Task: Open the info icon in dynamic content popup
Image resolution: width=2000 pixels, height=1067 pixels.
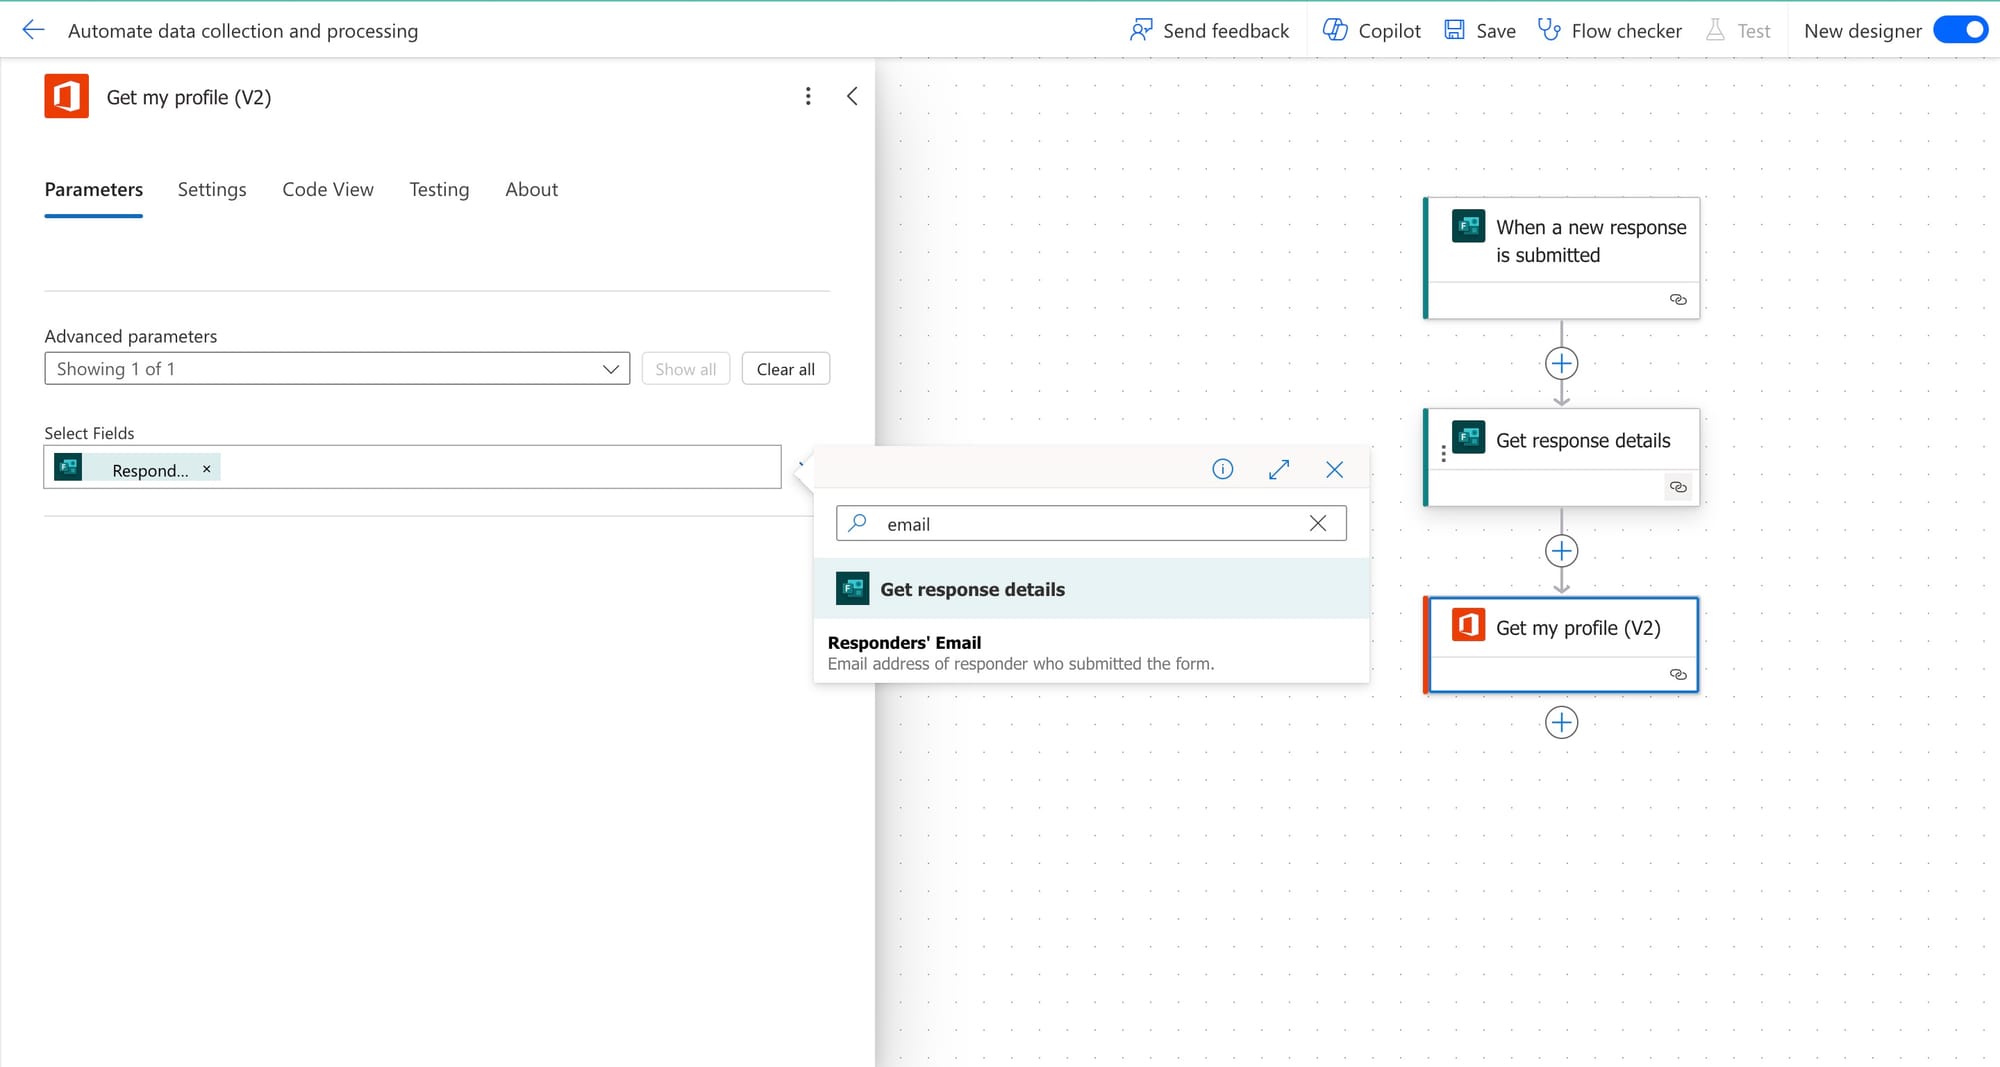Action: pos(1223,469)
